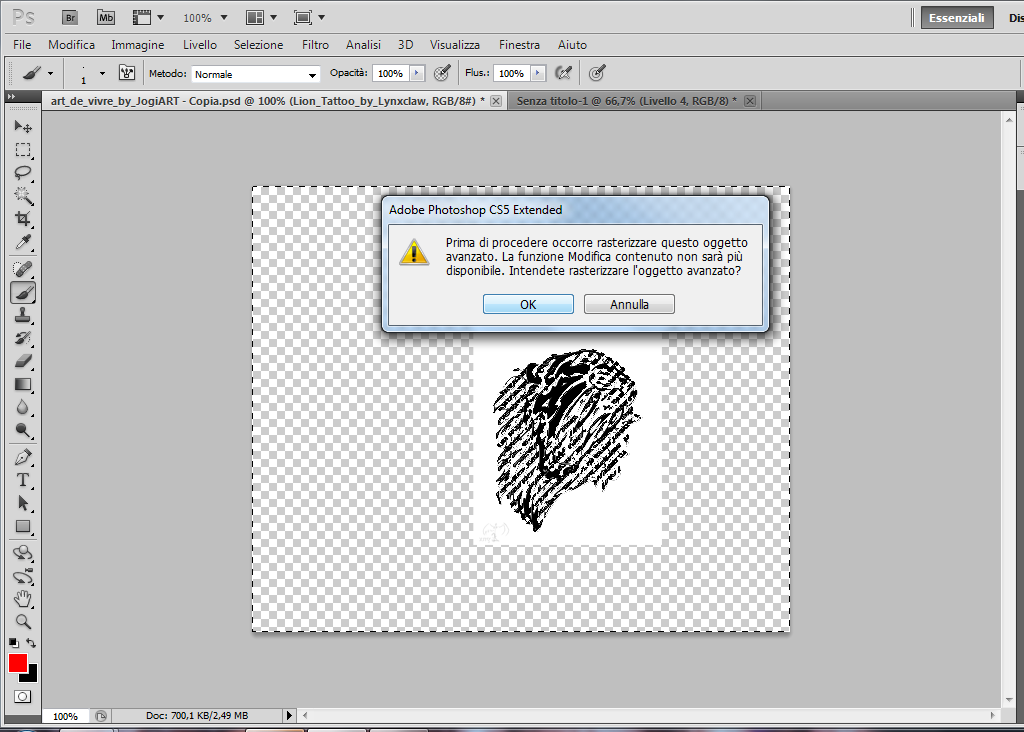Select the Lasso tool

coord(23,173)
